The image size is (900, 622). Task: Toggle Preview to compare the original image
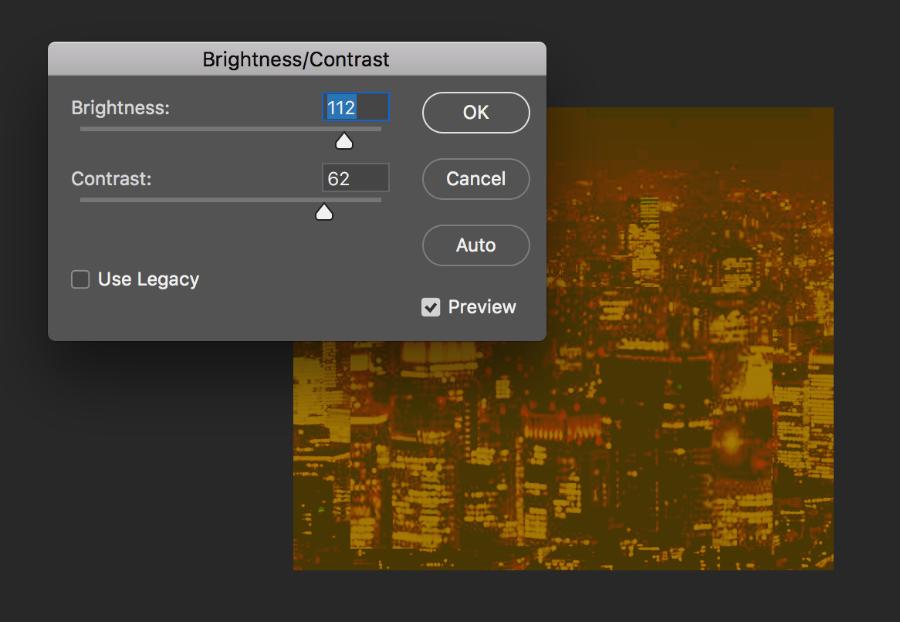click(x=432, y=307)
